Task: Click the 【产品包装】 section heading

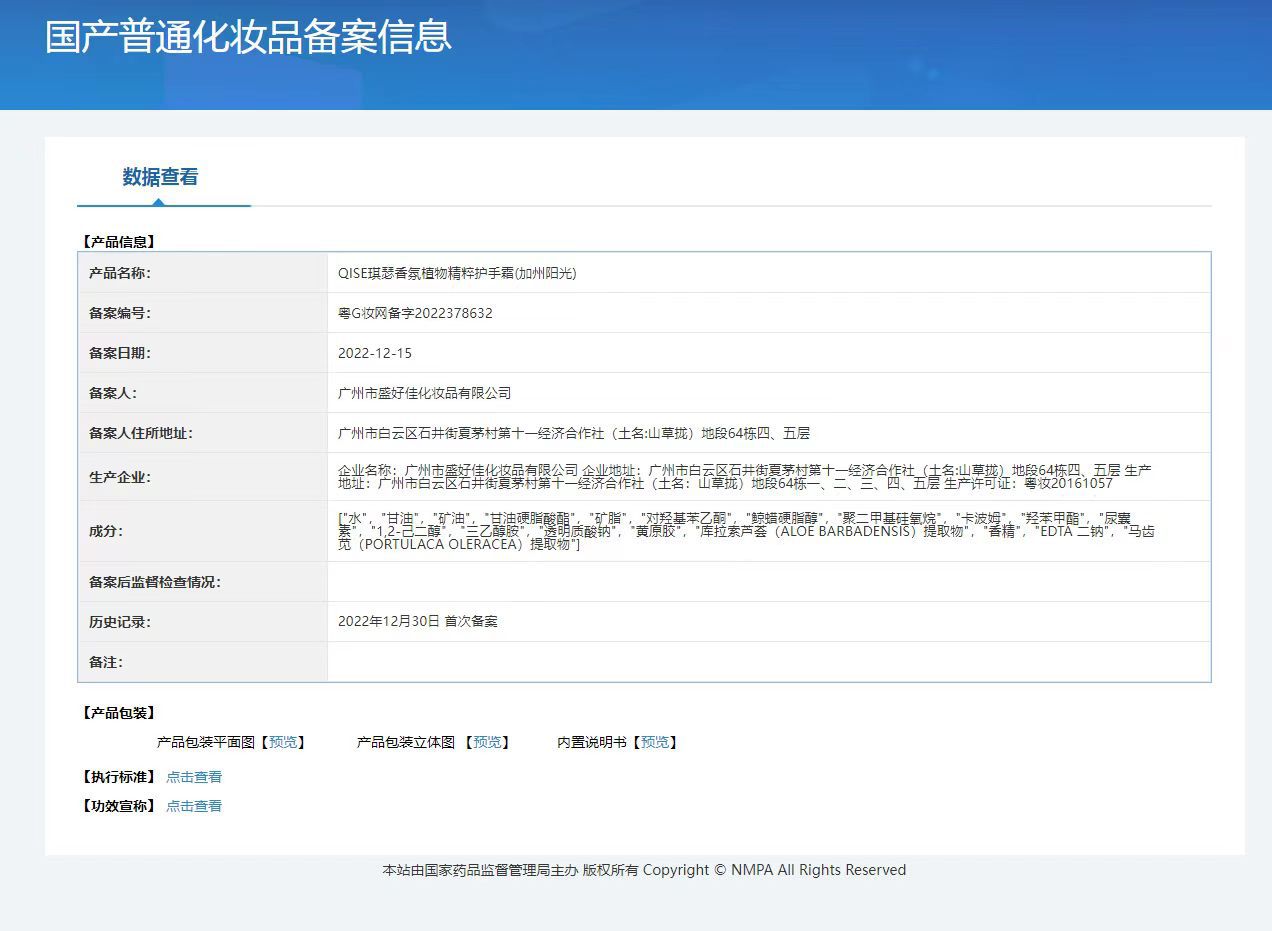Action: point(118,713)
